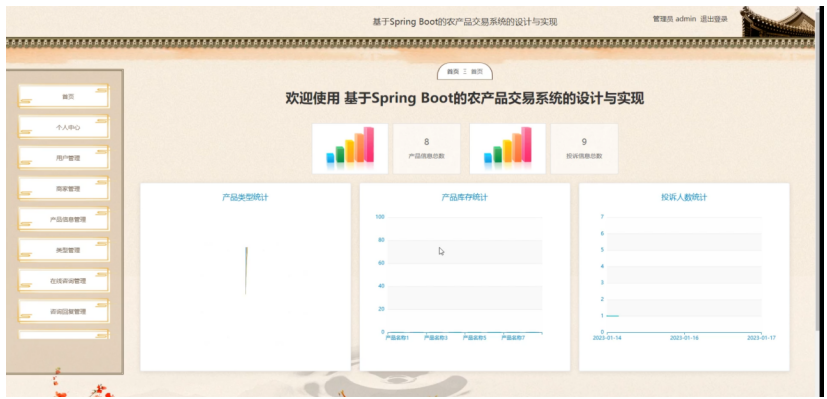Click the data bar at 2023-01-14
Viewport: 827px width, 399px height.
coord(612,316)
